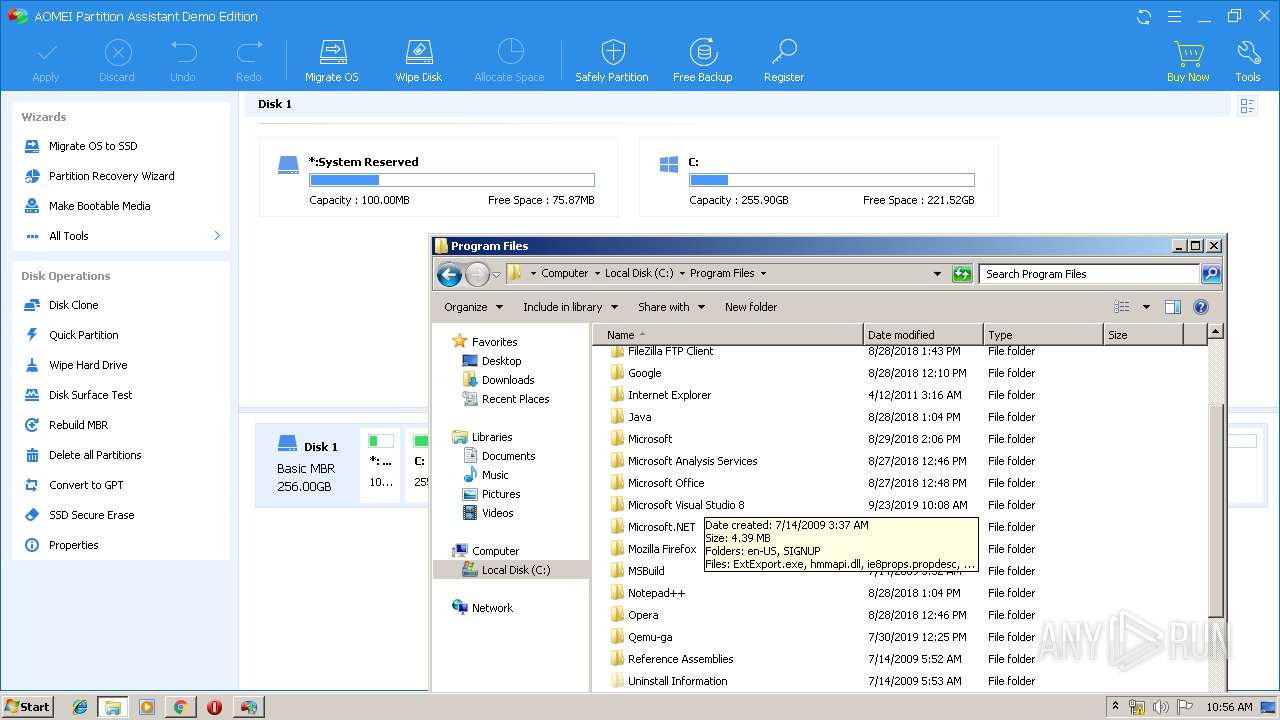Switch disk list view layout
Viewport: 1280px width, 720px height.
click(x=1247, y=105)
